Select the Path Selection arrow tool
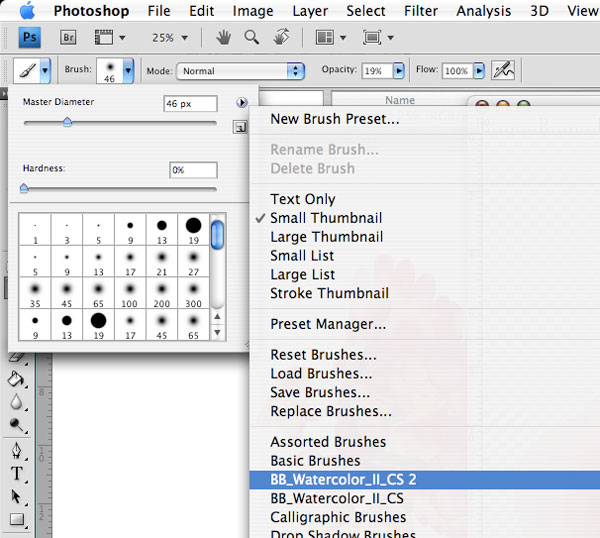Image resolution: width=600 pixels, height=538 pixels. coord(17,496)
